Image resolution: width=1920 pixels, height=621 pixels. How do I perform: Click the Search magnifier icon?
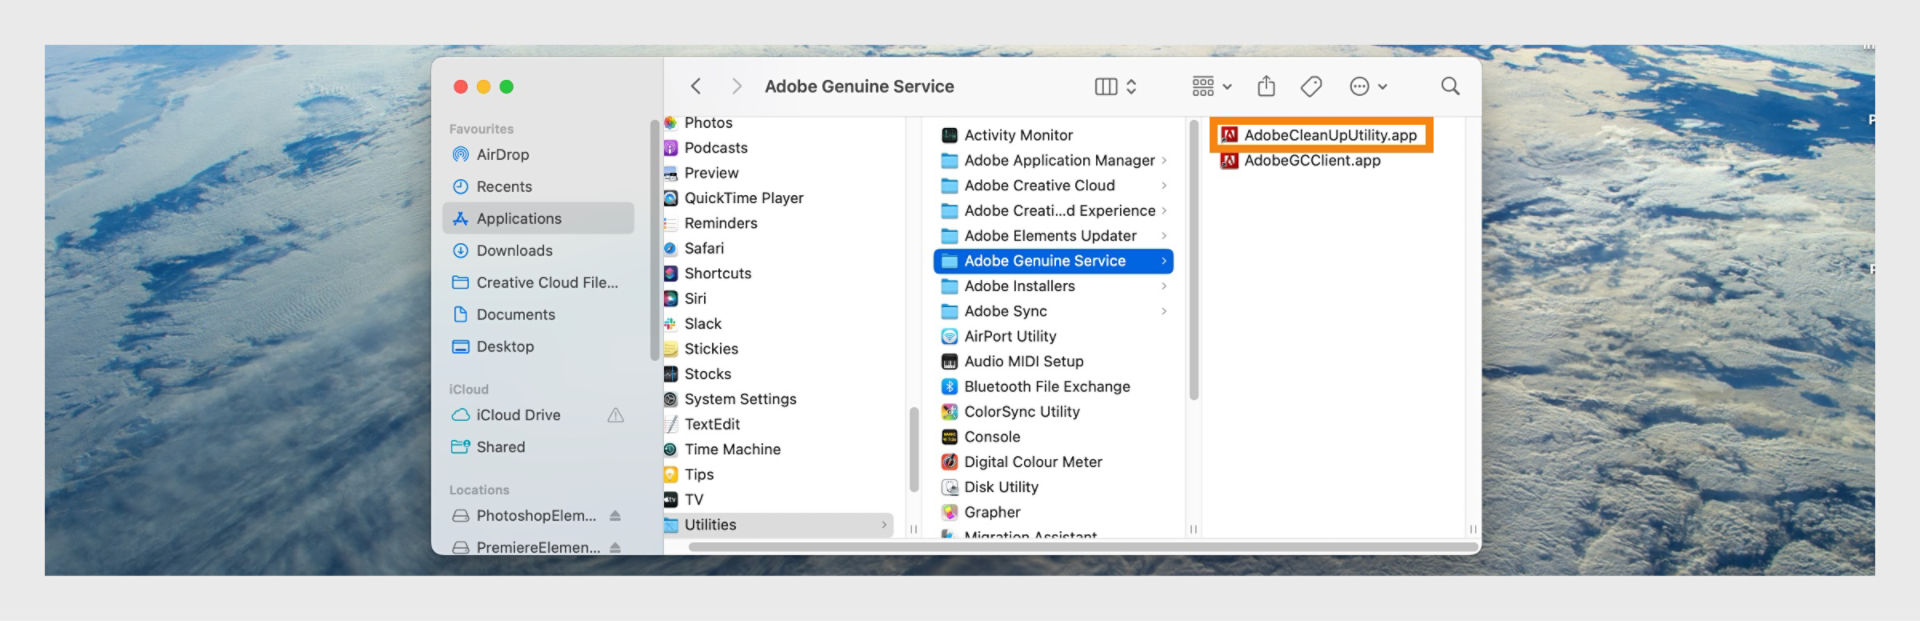coord(1450,87)
